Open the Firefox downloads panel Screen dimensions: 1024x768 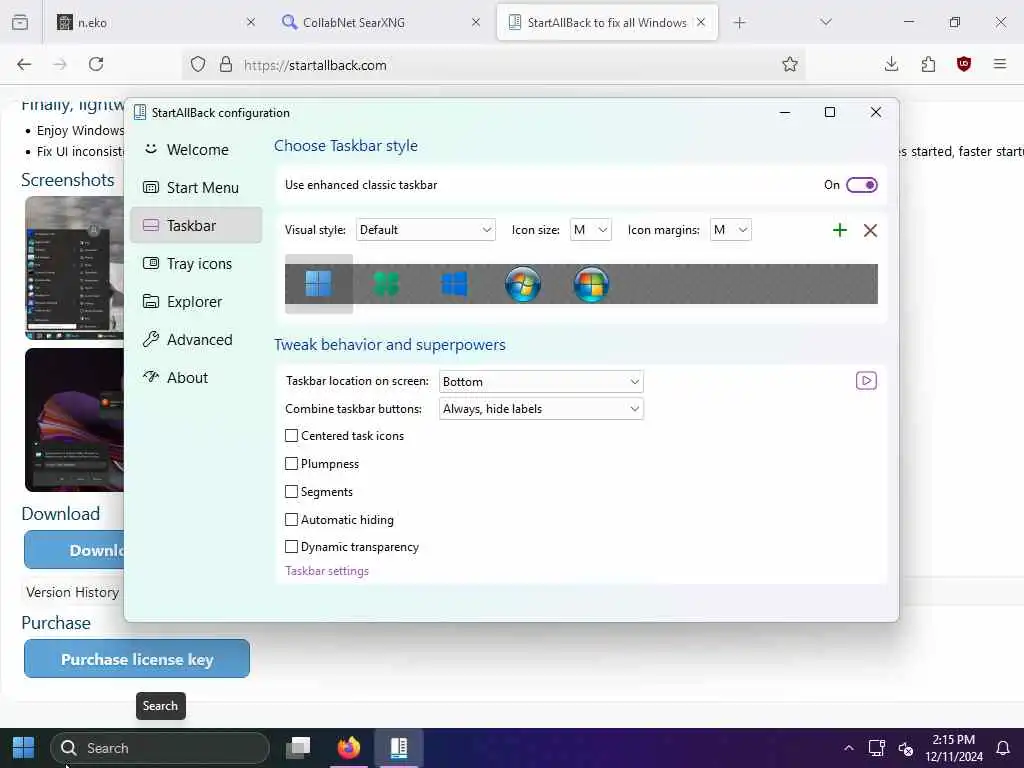891,64
